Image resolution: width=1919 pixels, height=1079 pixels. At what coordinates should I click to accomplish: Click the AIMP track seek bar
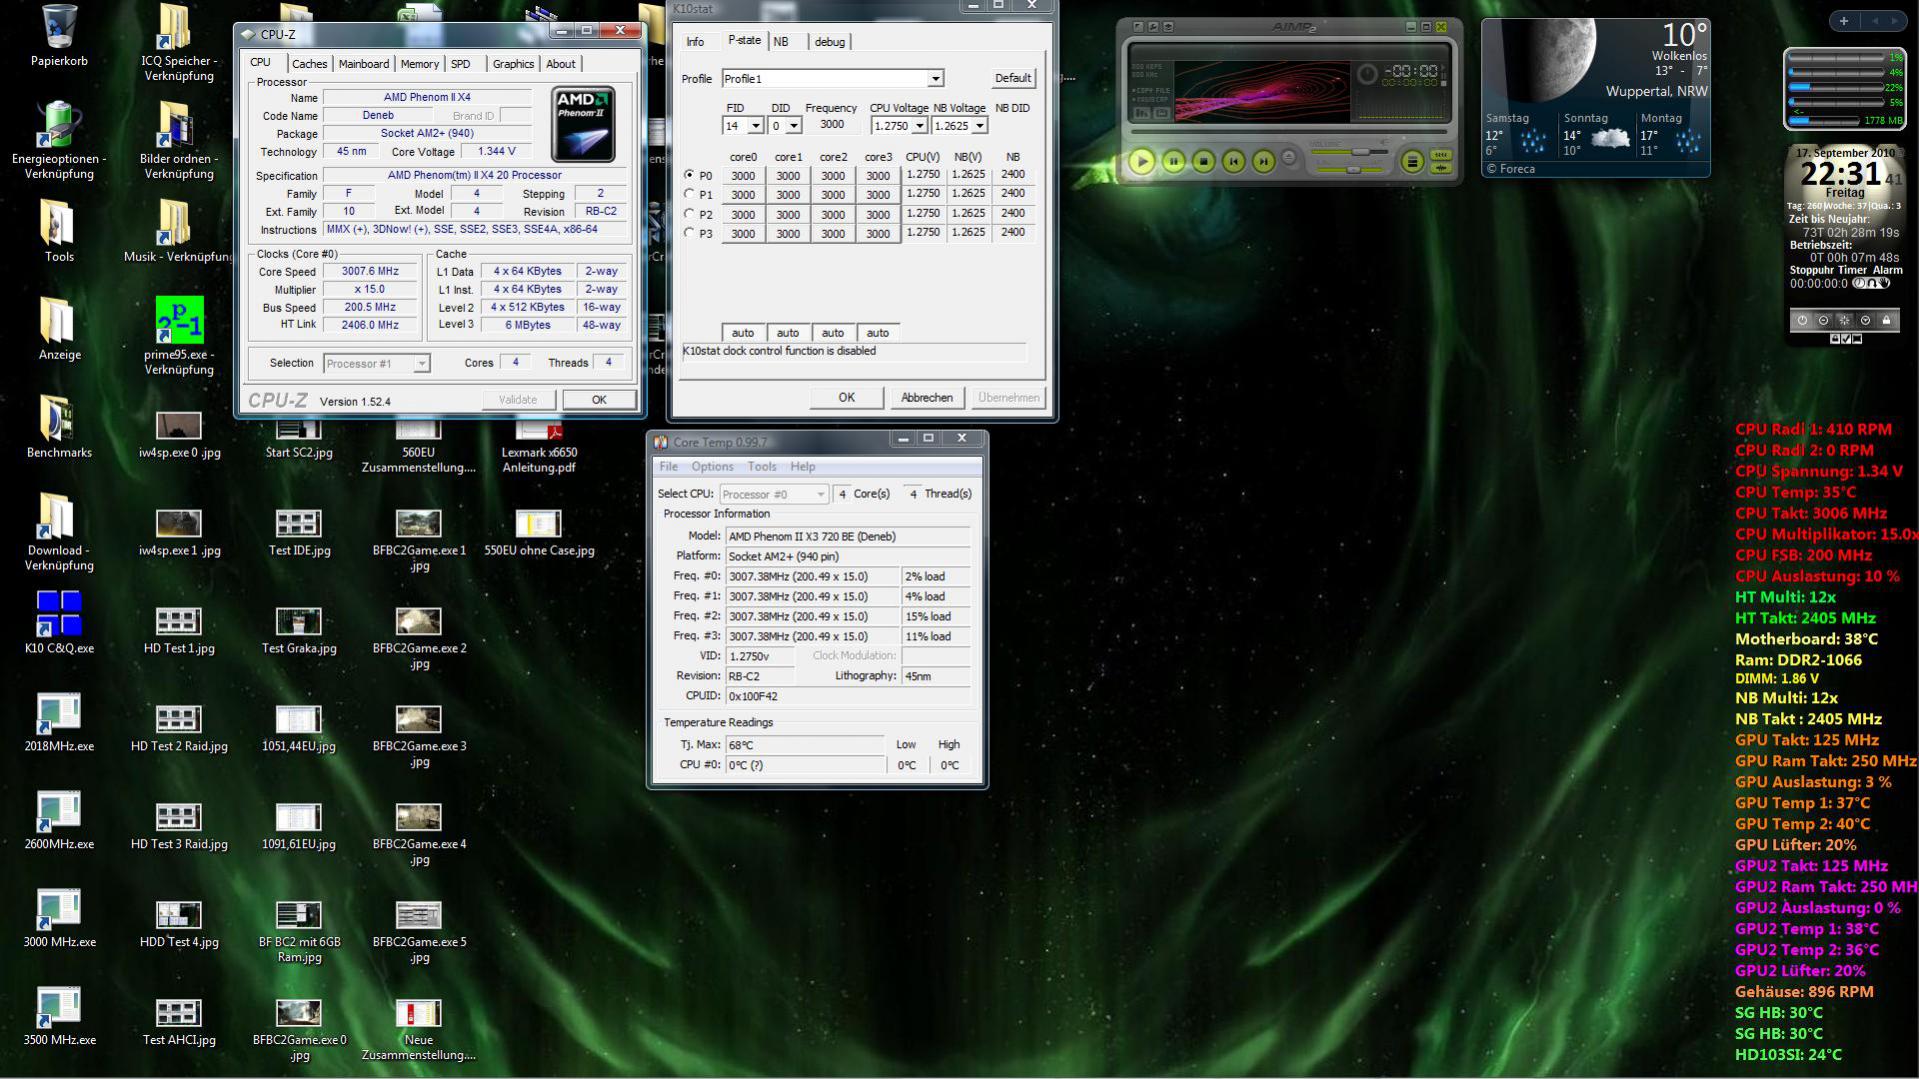pos(1288,131)
